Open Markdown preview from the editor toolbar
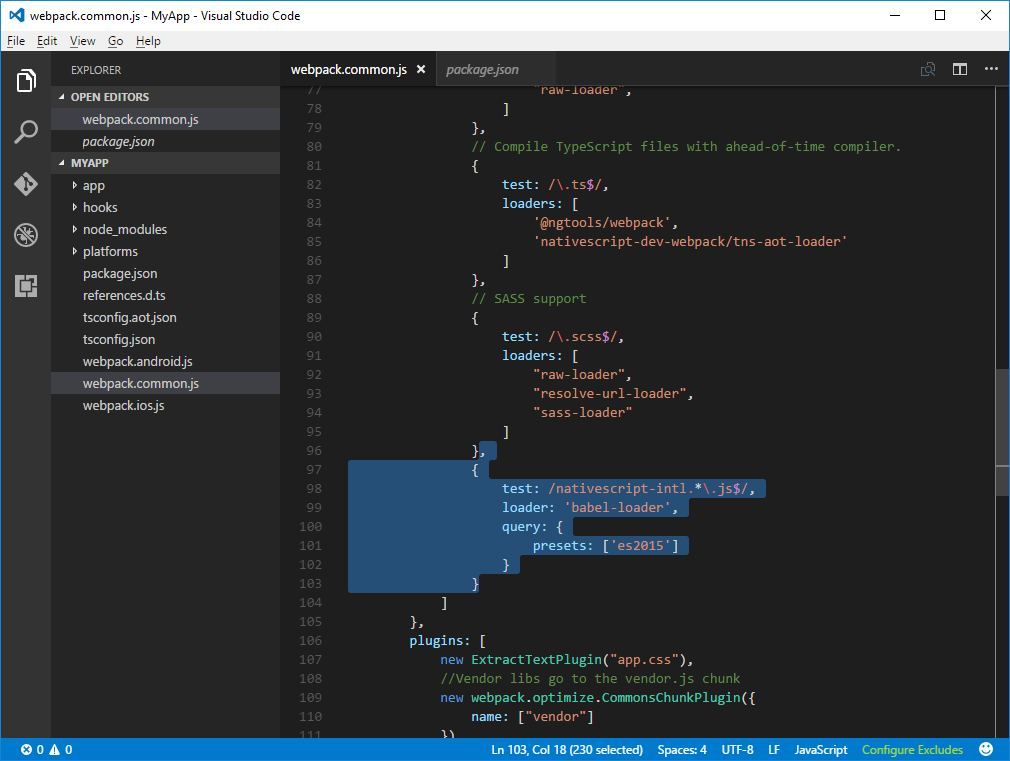 [927, 69]
